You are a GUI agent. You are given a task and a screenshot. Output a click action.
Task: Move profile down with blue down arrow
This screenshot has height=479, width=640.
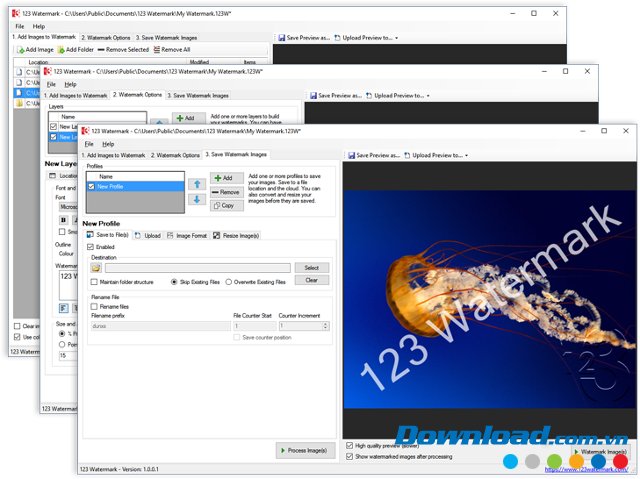coord(197,200)
